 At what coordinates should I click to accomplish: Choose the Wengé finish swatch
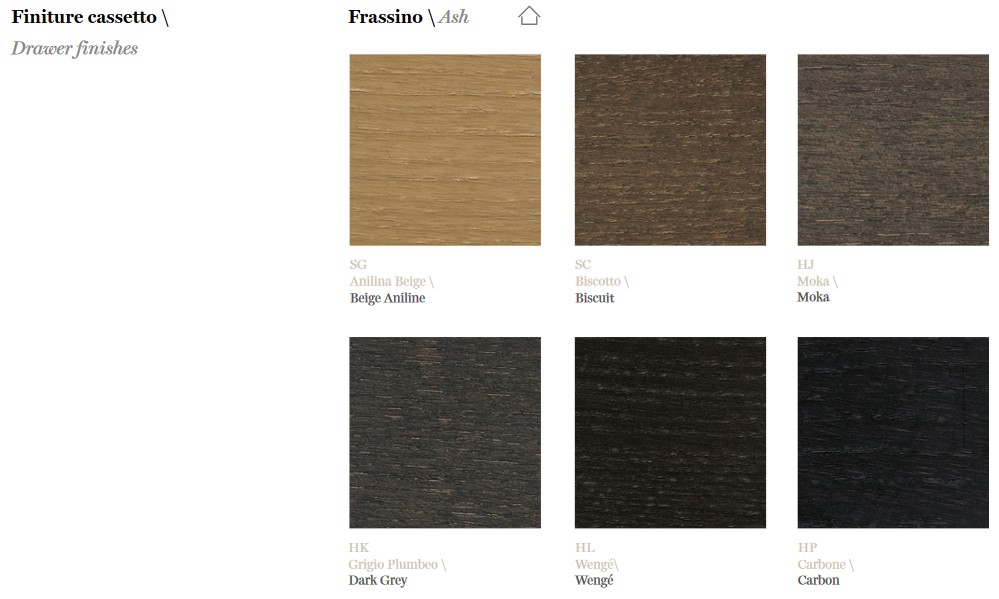click(x=670, y=433)
